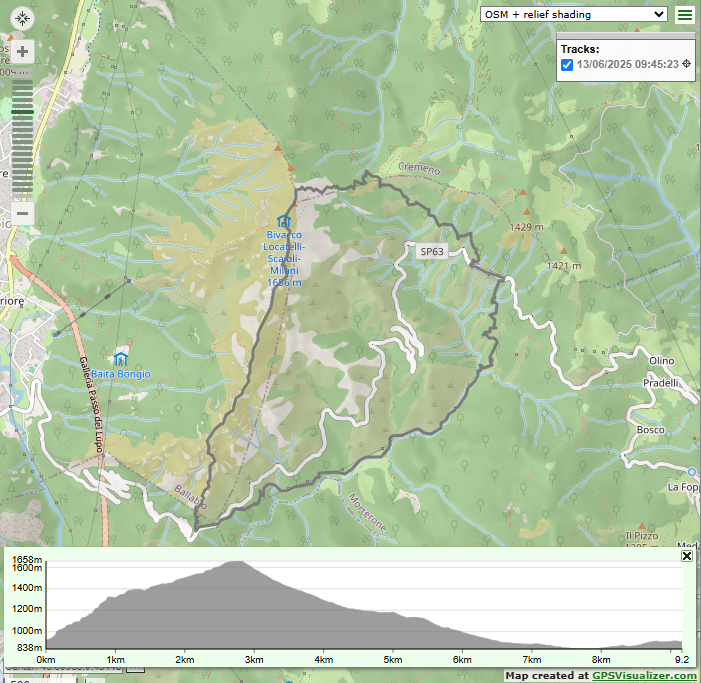
Task: Click the 1429 m elevation label
Action: (527, 227)
